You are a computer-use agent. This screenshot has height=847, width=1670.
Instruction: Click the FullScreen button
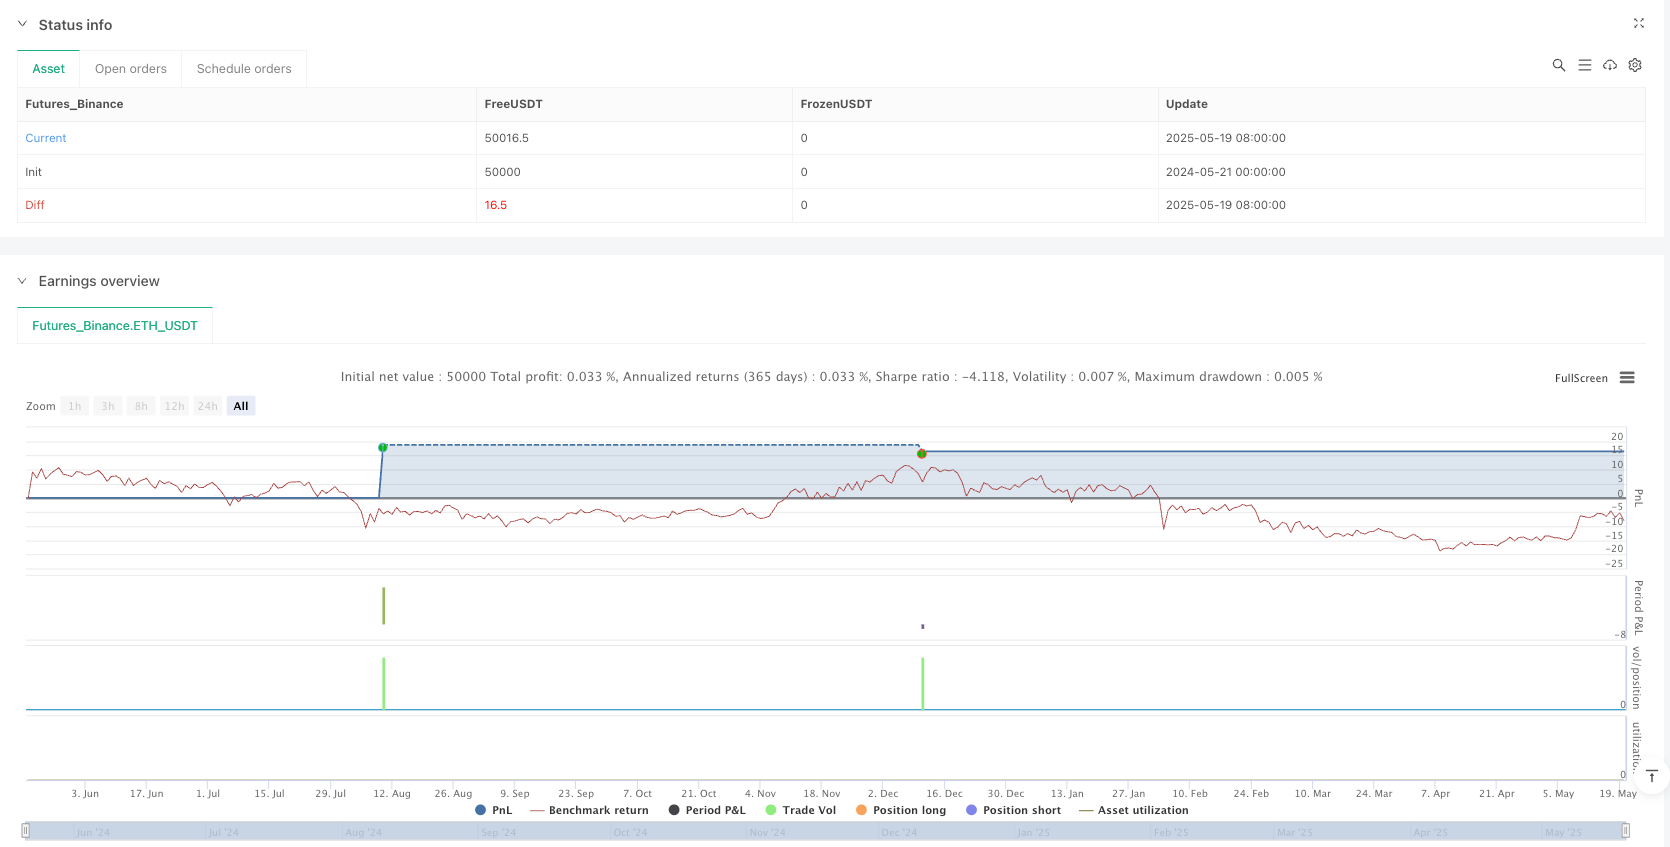pyautogui.click(x=1581, y=378)
